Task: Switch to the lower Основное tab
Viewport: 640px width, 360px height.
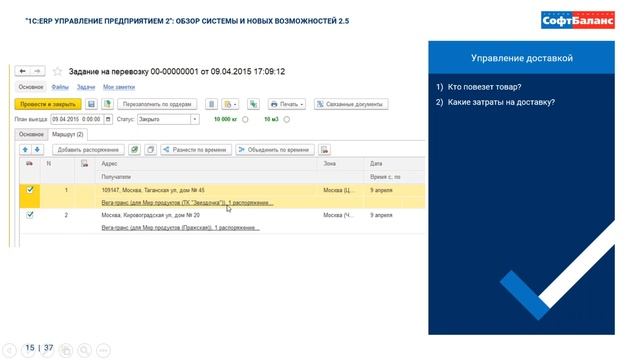Action: tap(31, 134)
